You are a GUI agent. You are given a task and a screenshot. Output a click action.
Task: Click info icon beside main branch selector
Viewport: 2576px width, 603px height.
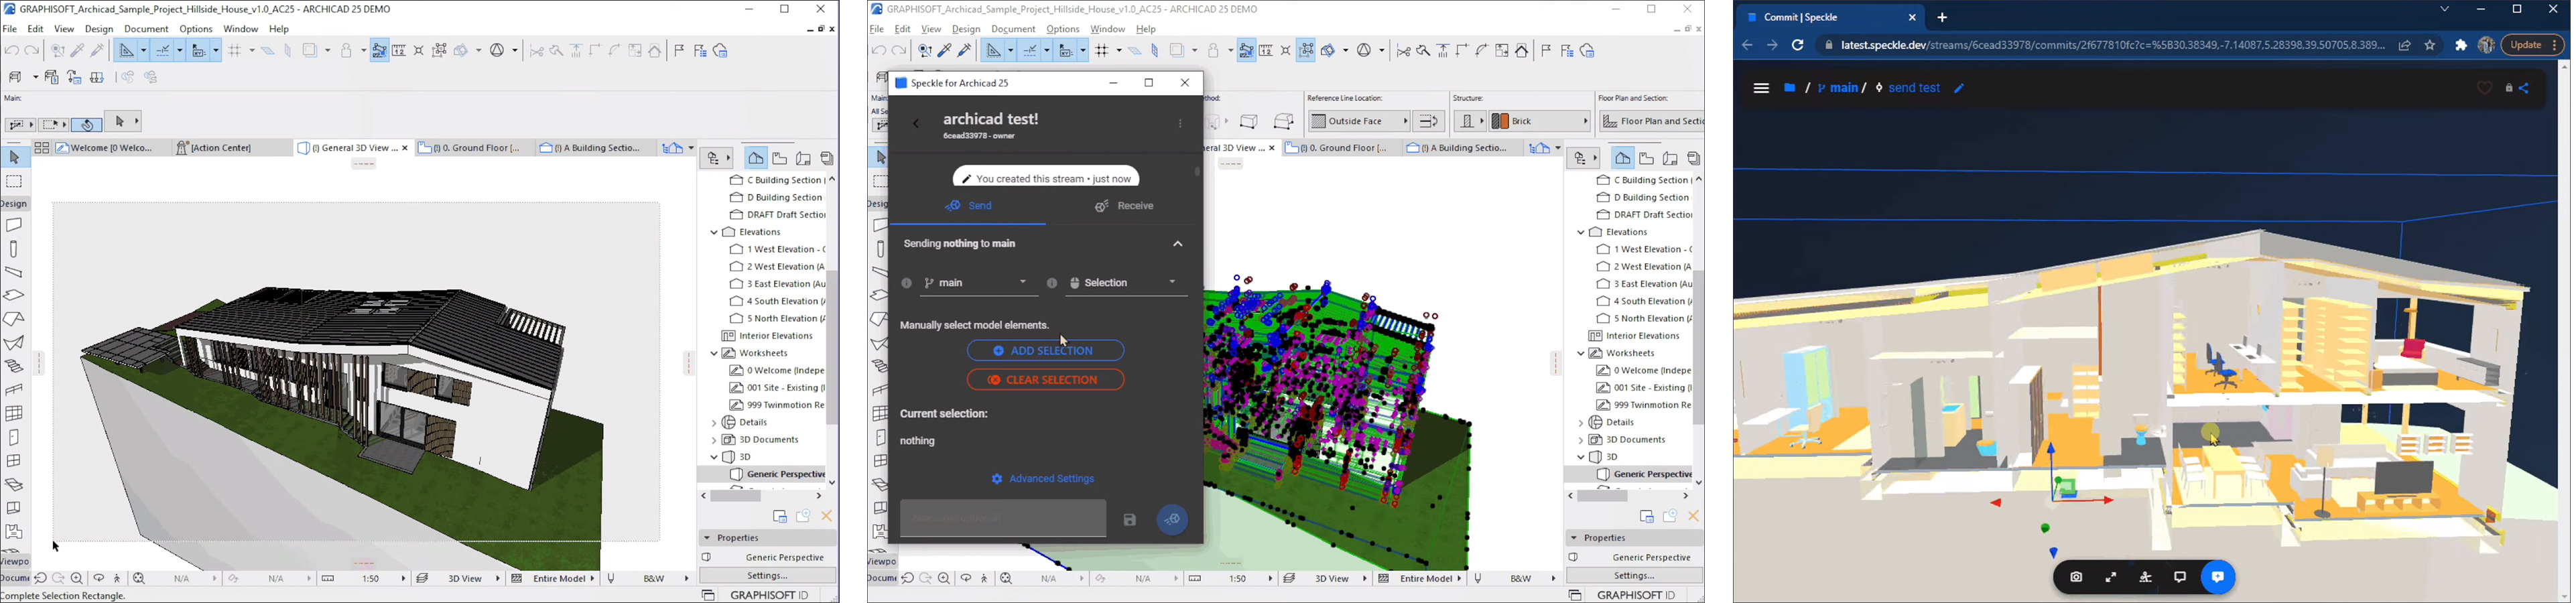pos(906,284)
